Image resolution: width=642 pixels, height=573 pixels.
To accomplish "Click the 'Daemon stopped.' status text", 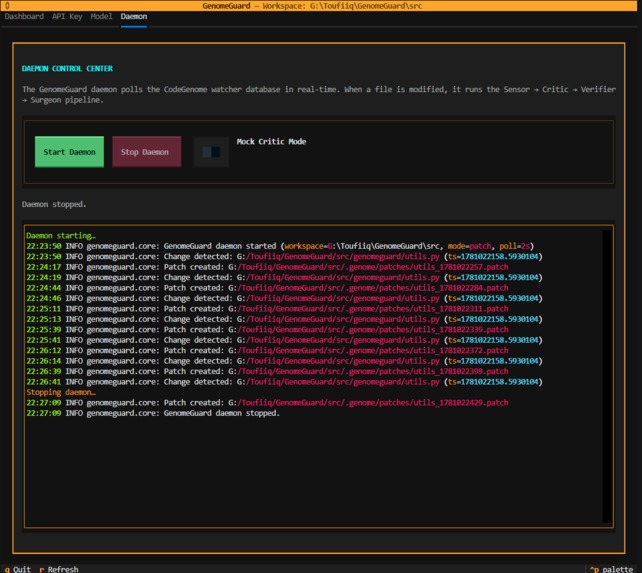I will (54, 204).
